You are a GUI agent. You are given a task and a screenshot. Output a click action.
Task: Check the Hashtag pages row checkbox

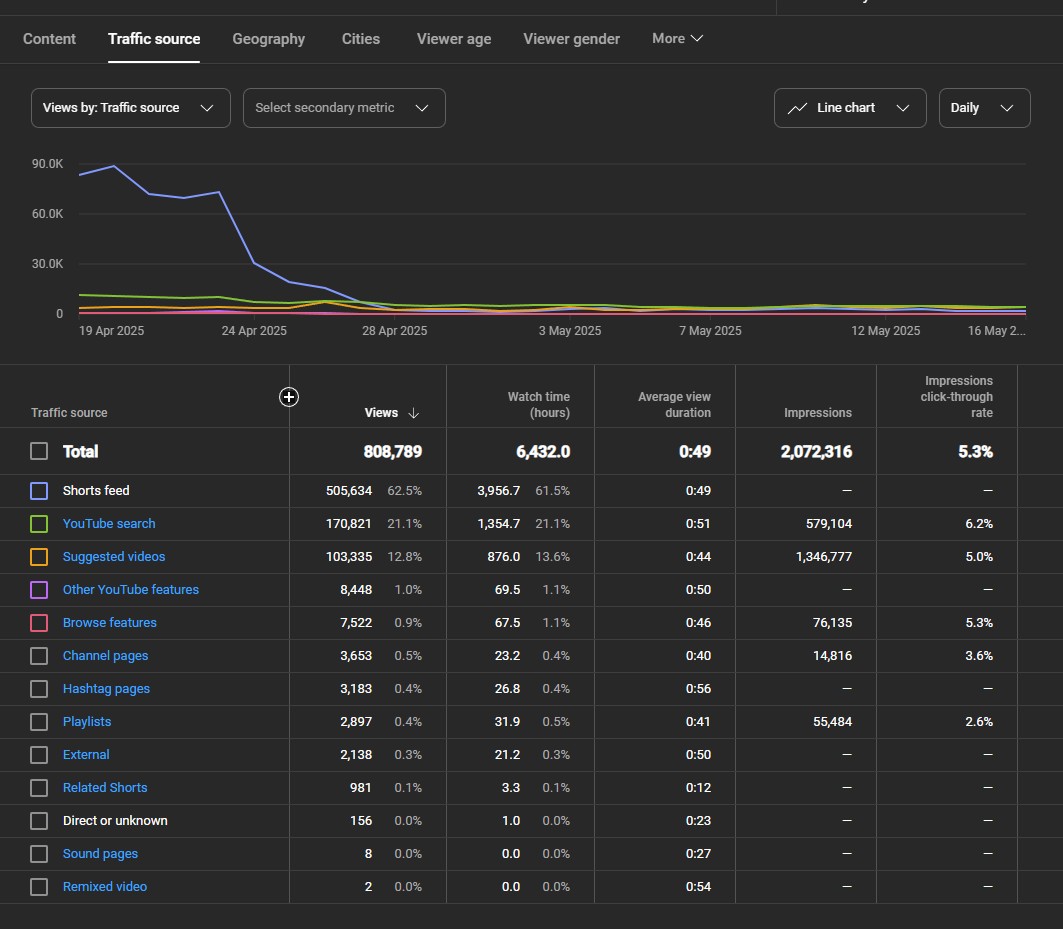39,689
